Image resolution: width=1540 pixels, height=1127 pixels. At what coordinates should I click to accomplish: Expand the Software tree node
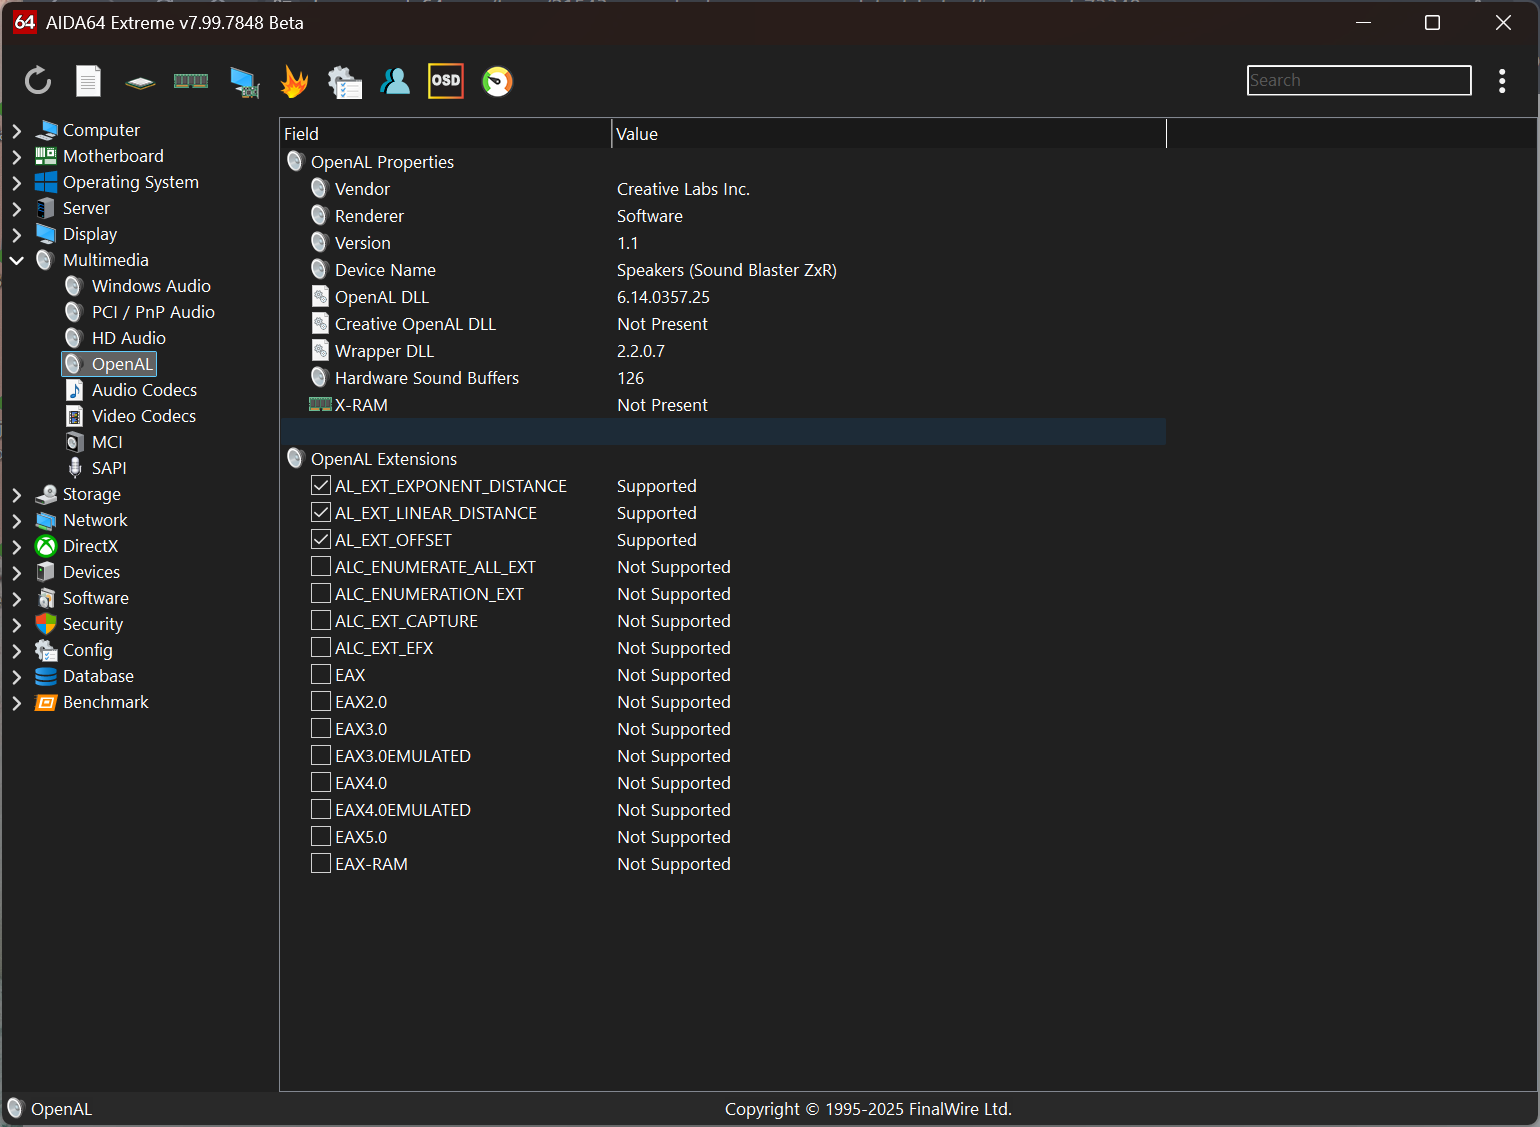16,598
